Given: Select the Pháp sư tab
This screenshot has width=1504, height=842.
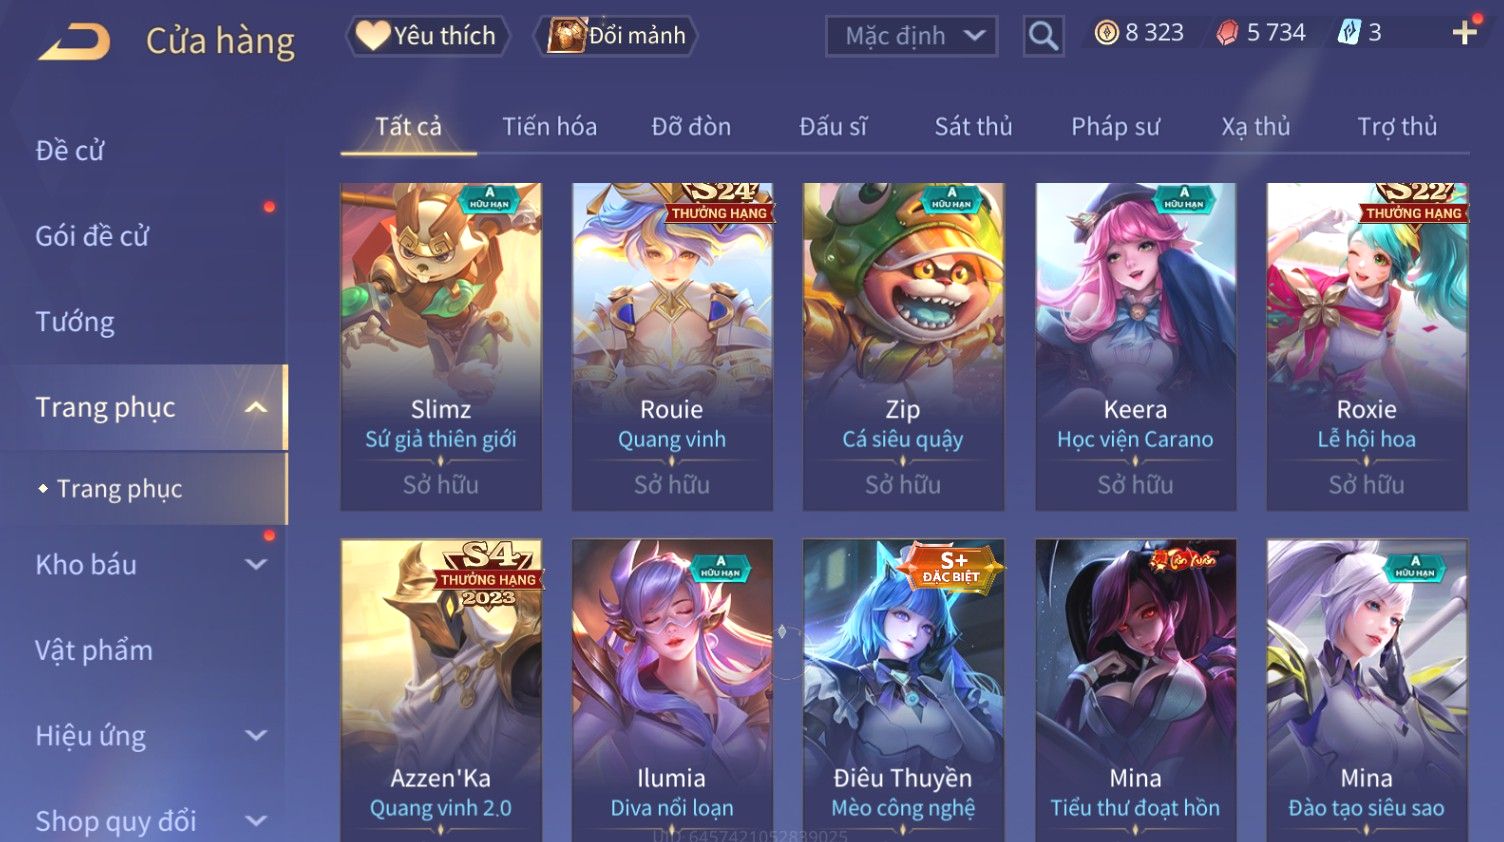Looking at the screenshot, I should pos(1115,127).
